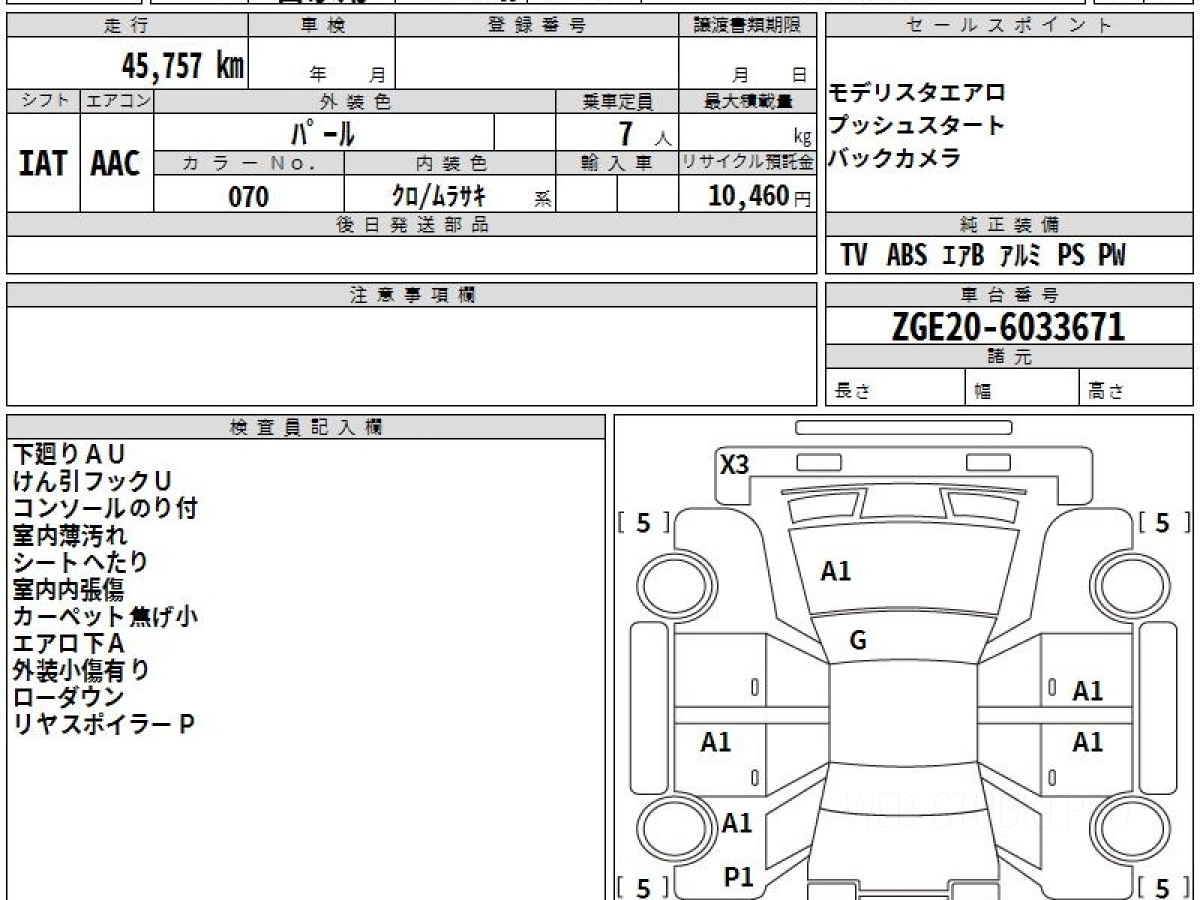
Task: Select the 高さ dimension label
Action: (x=1106, y=392)
